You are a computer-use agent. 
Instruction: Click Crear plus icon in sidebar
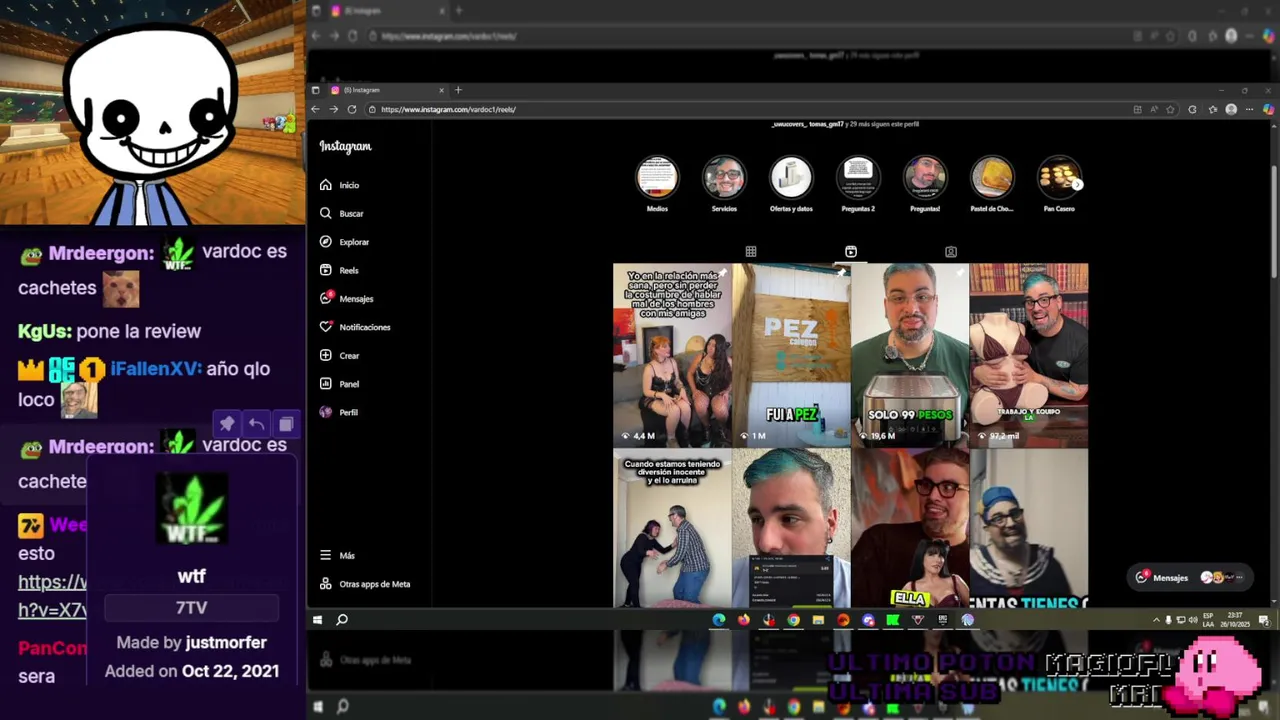[339, 355]
